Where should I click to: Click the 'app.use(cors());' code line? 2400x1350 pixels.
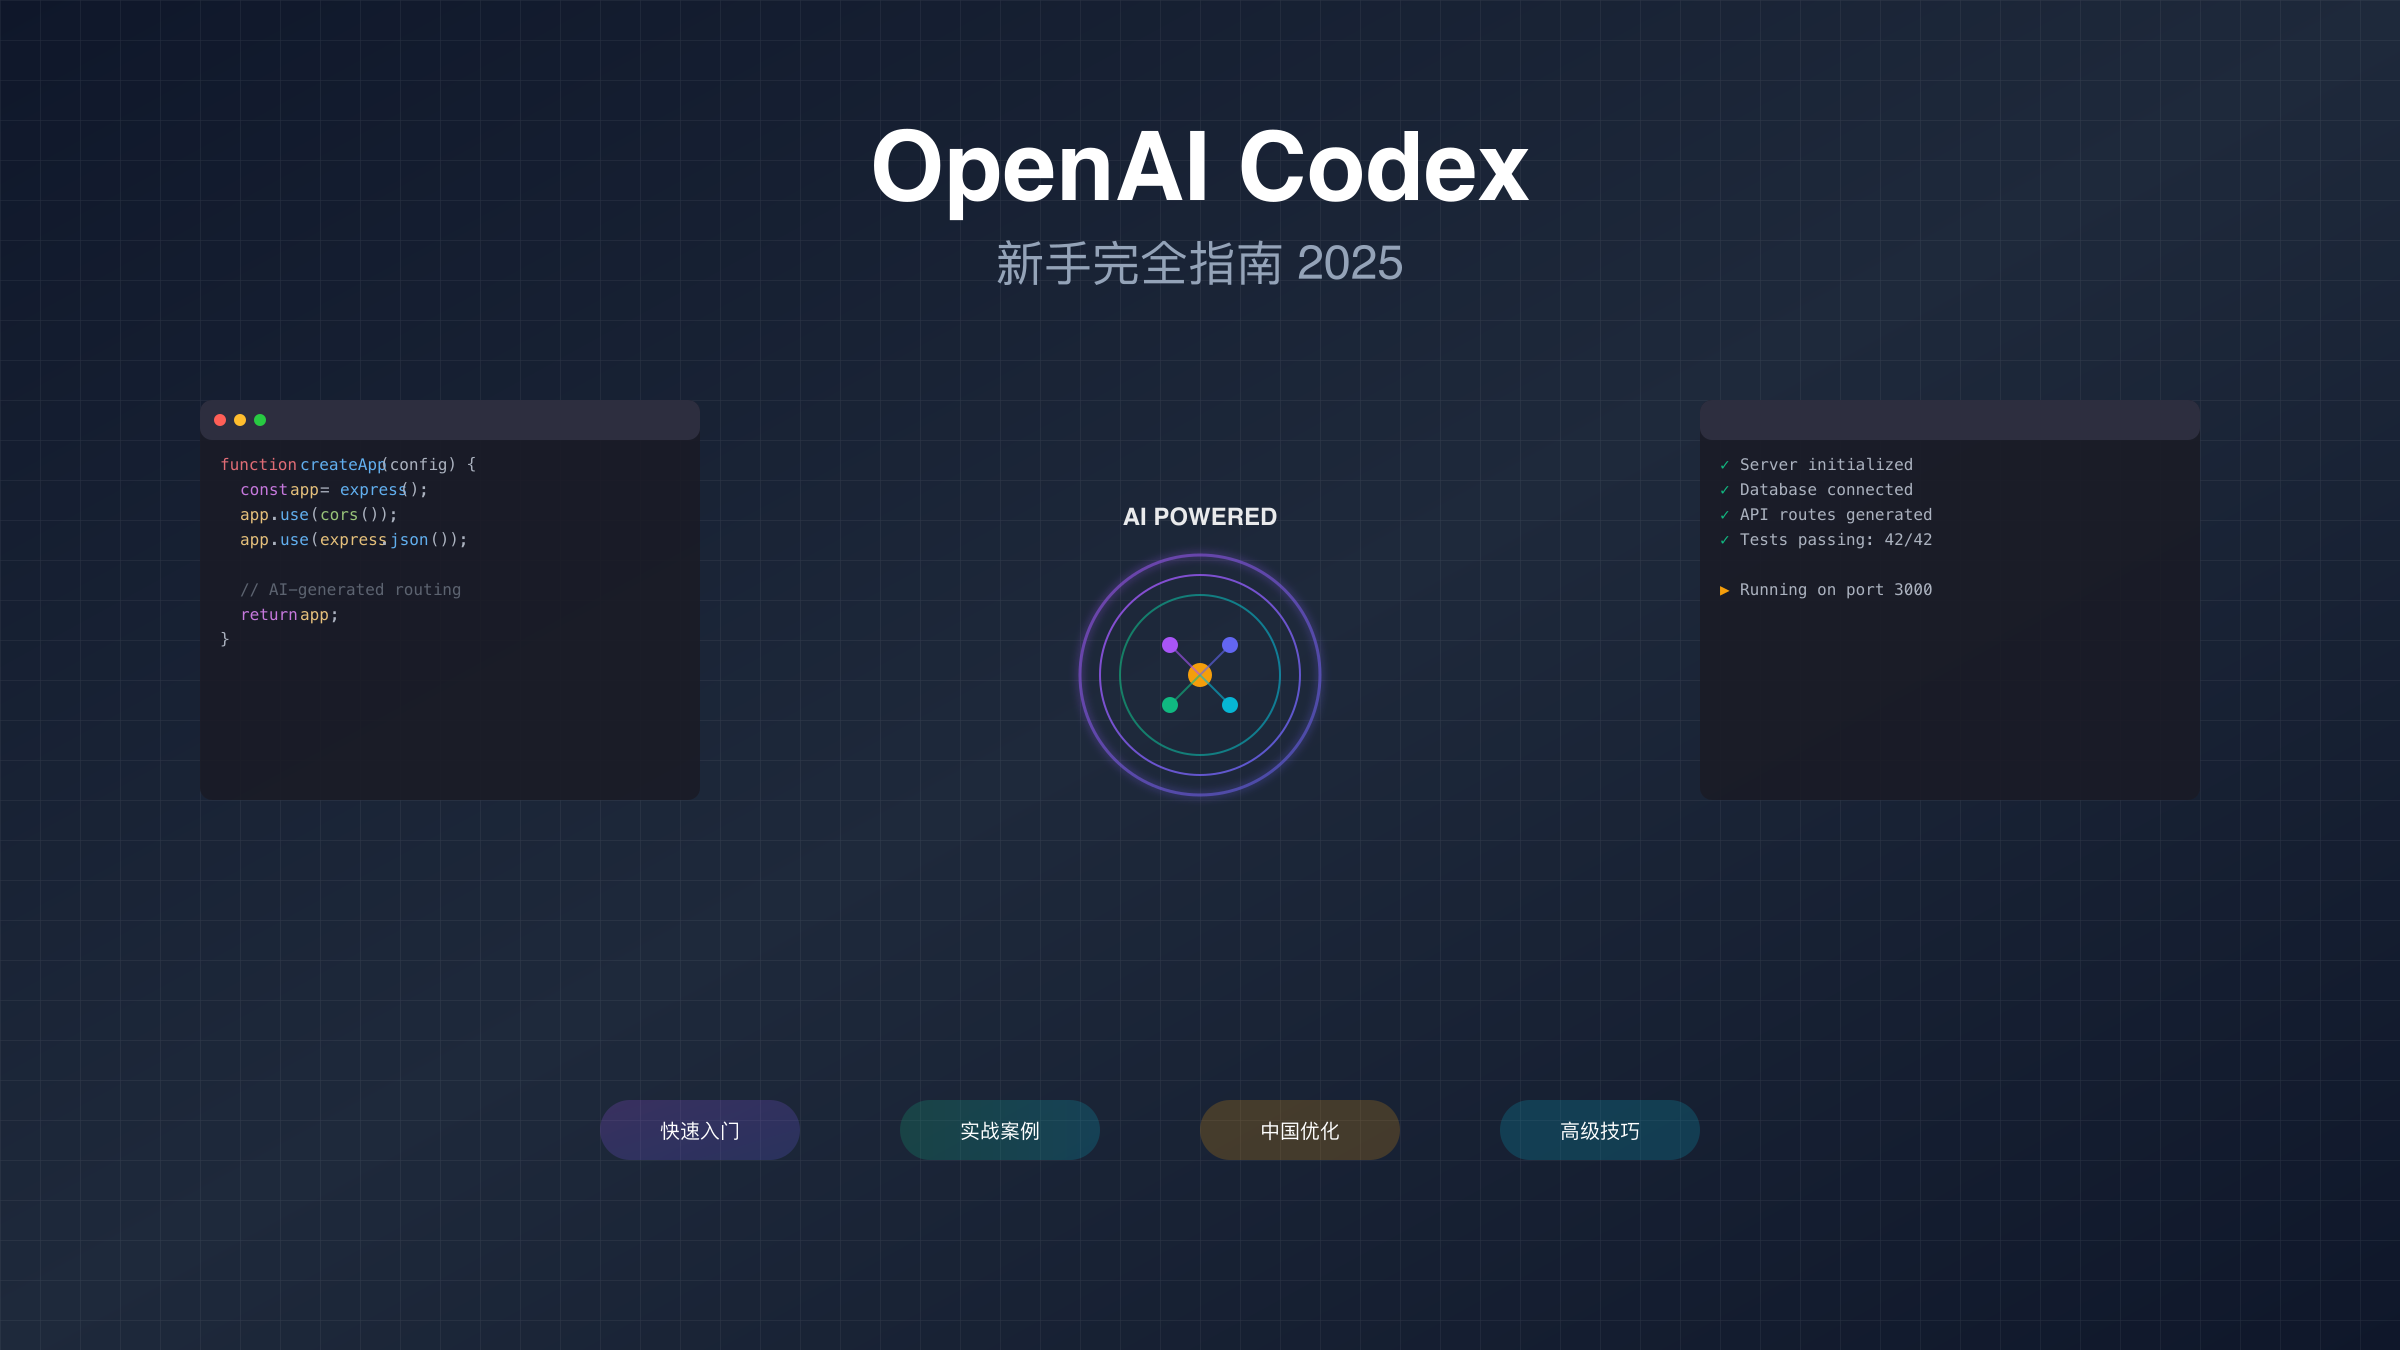pos(319,515)
